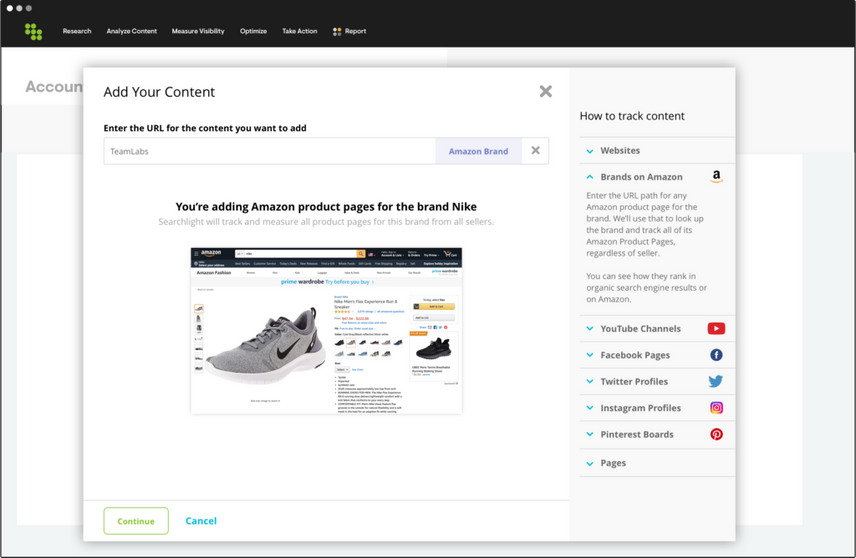
Task: Click the Continue button
Action: (136, 521)
